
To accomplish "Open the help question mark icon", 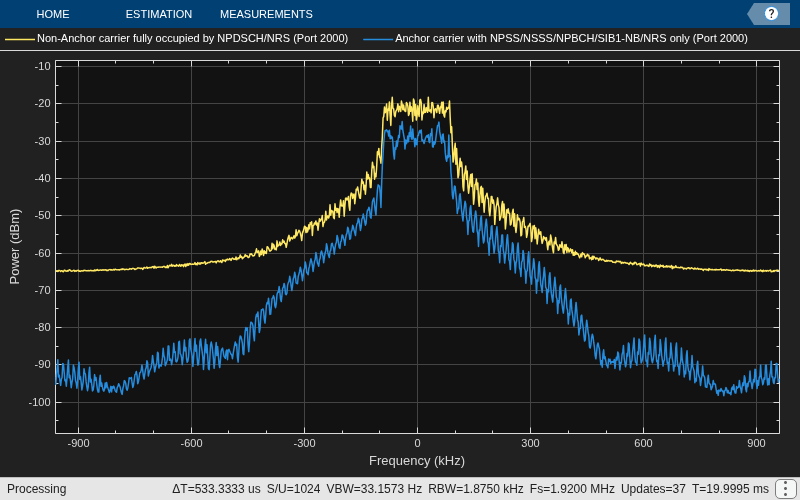I will click(771, 14).
